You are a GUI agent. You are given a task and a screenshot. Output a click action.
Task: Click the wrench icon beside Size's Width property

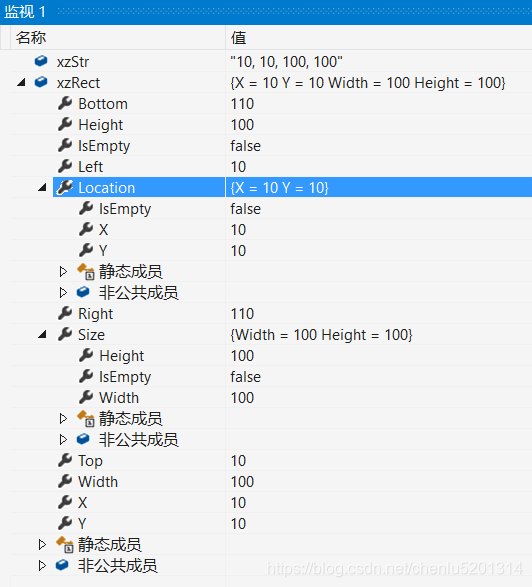click(86, 397)
